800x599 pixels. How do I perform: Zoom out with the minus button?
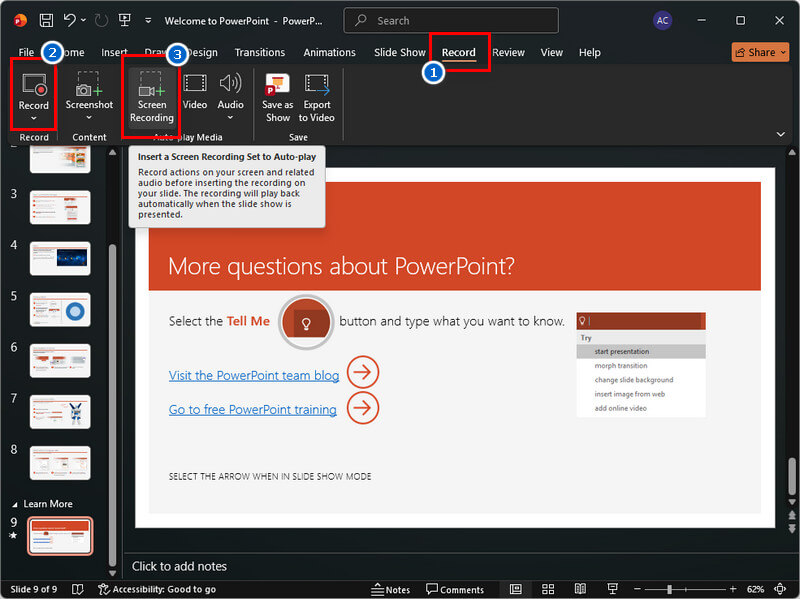[637, 589]
